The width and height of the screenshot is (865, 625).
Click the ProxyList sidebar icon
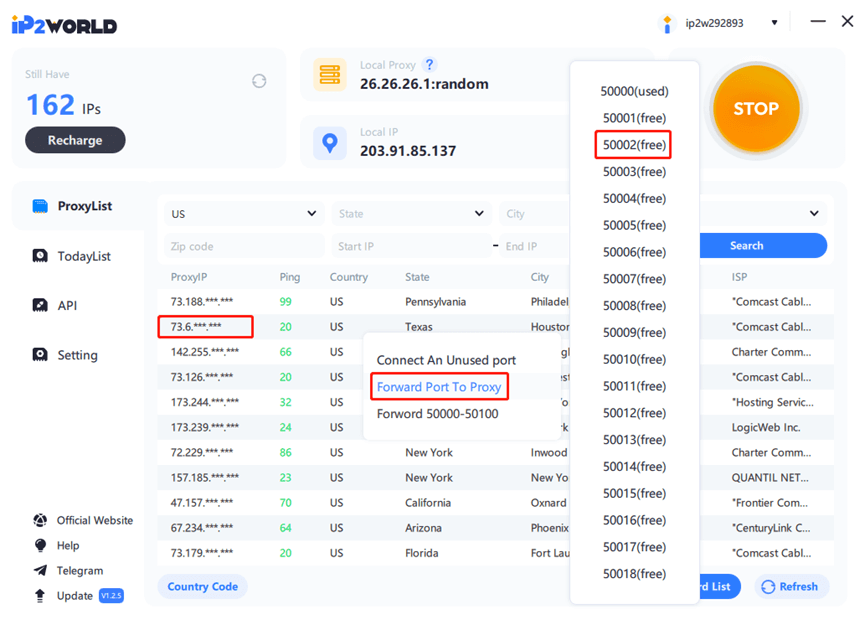click(40, 206)
